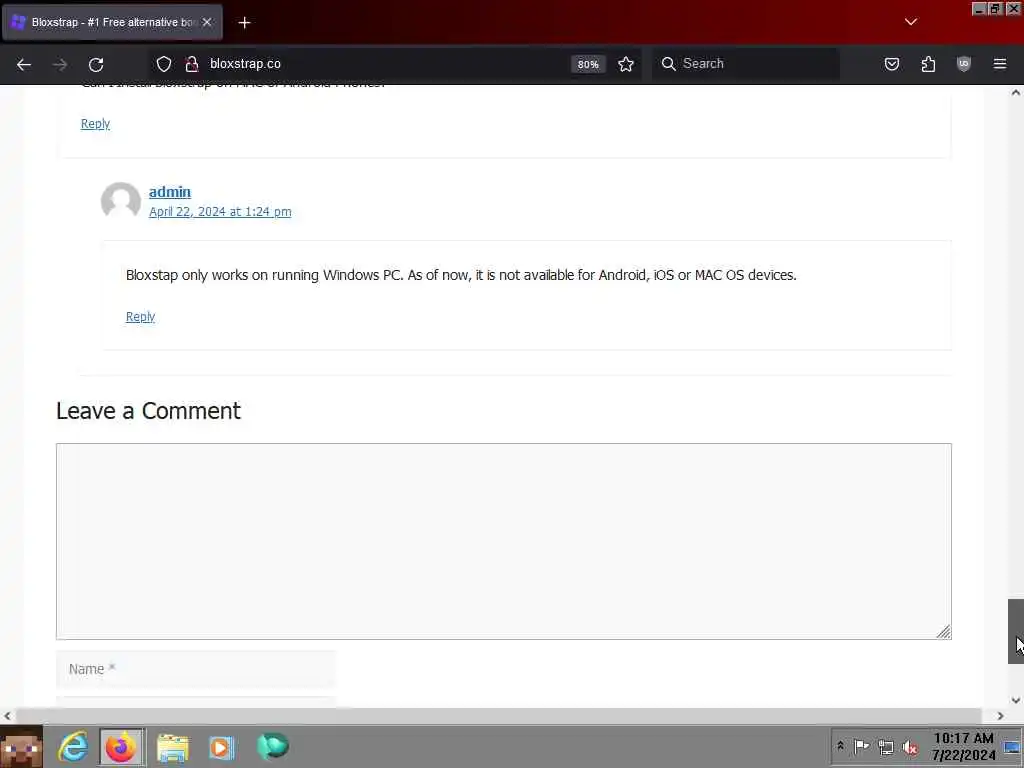Launch Internet Explorer from taskbar

[x=72, y=746]
